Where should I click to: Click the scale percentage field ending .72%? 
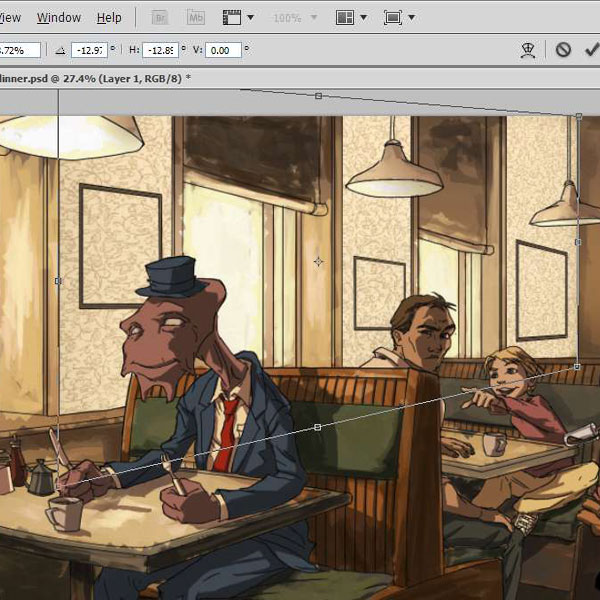(x=20, y=50)
